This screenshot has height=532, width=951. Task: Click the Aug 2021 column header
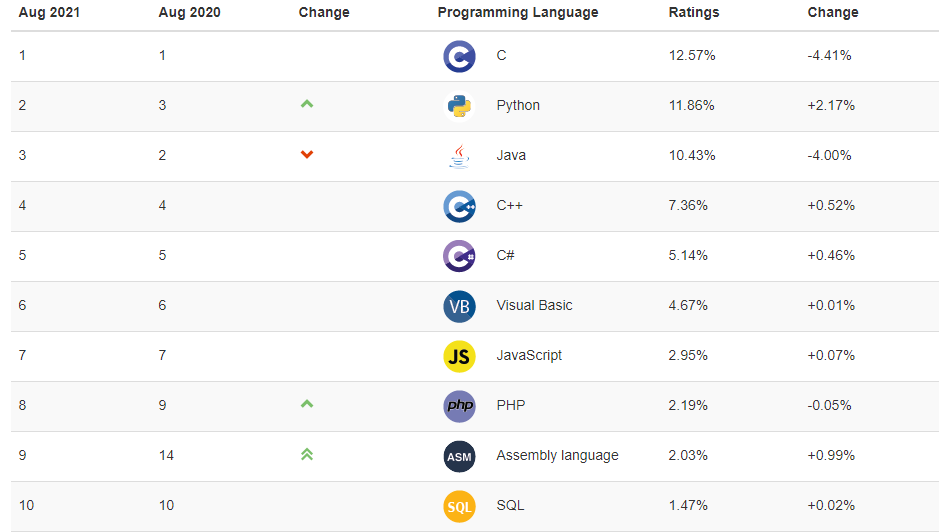tap(50, 13)
